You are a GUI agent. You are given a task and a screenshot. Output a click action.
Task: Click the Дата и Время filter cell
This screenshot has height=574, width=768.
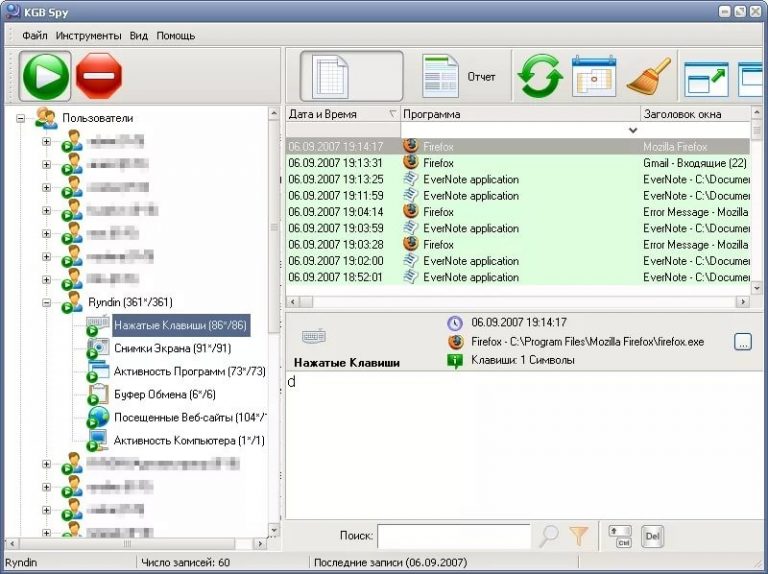pos(343,130)
